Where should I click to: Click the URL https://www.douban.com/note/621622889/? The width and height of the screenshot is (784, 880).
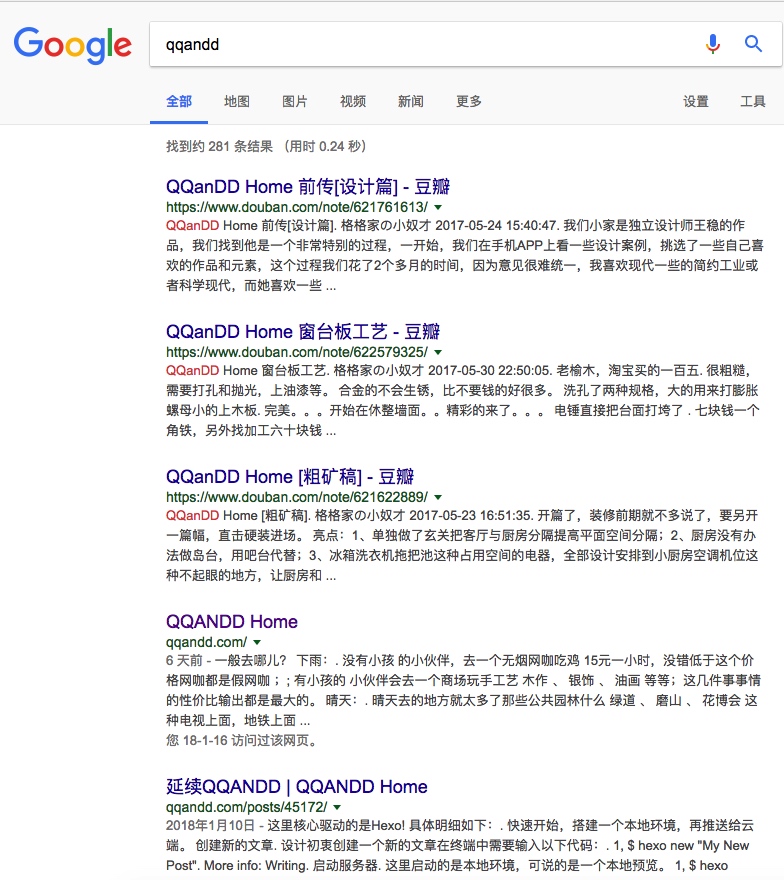click(297, 497)
